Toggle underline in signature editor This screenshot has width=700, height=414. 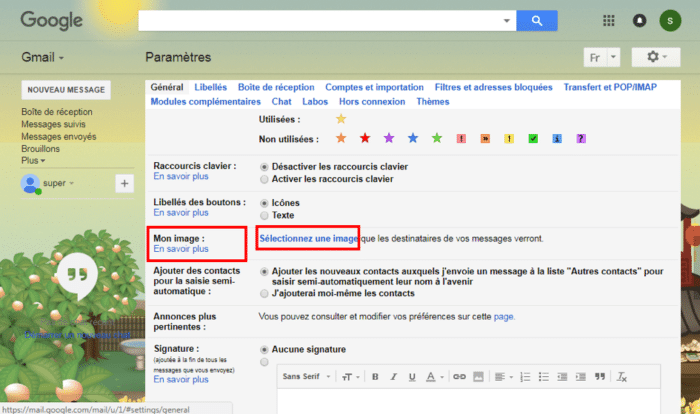click(x=412, y=377)
